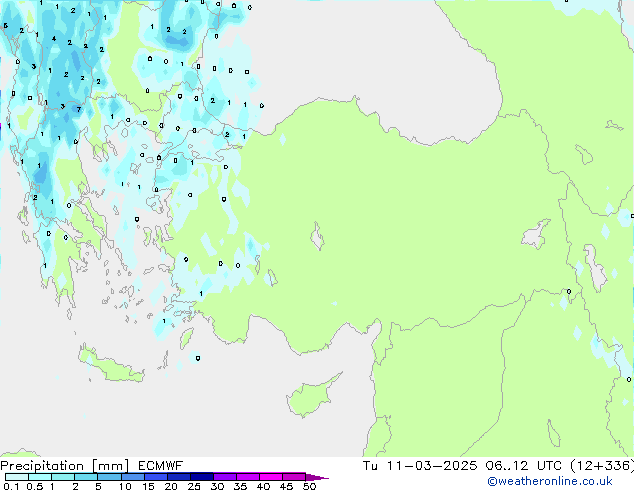634x490 pixels.
Task: Select the 5–10 mm legend swatch
Action: [x=110, y=477]
